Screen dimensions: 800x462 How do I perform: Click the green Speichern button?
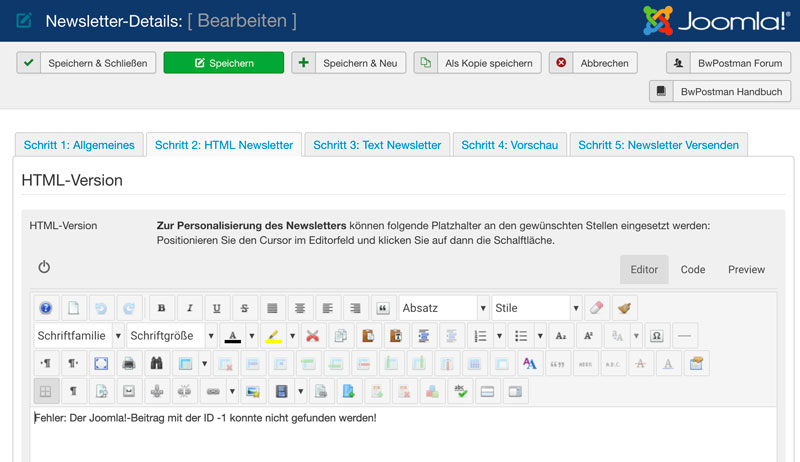[x=223, y=63]
